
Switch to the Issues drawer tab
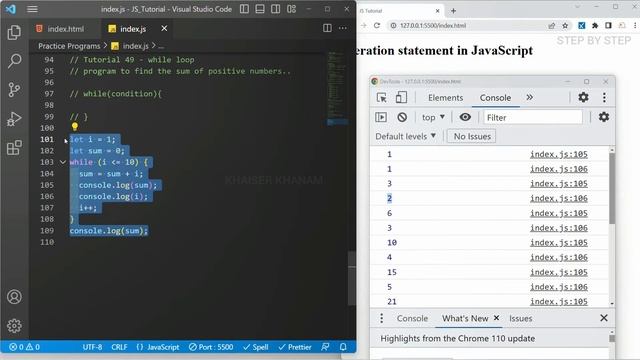click(520, 318)
